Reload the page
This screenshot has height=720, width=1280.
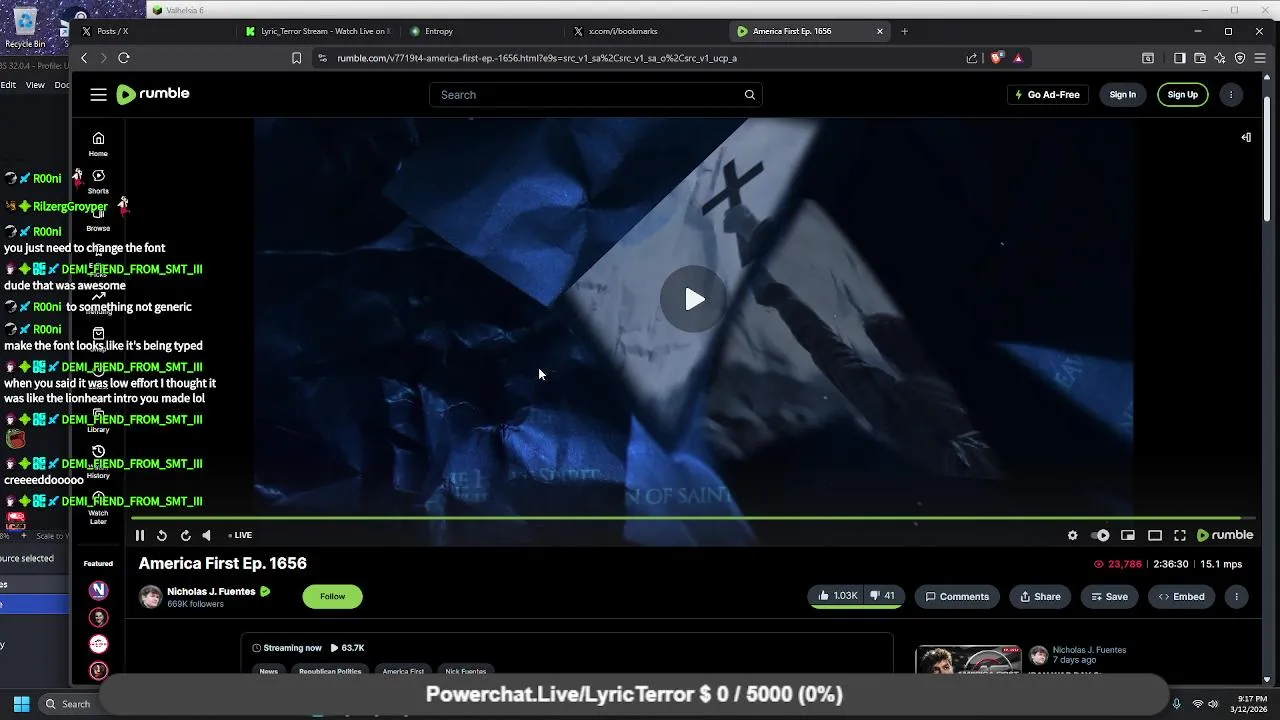tap(124, 58)
